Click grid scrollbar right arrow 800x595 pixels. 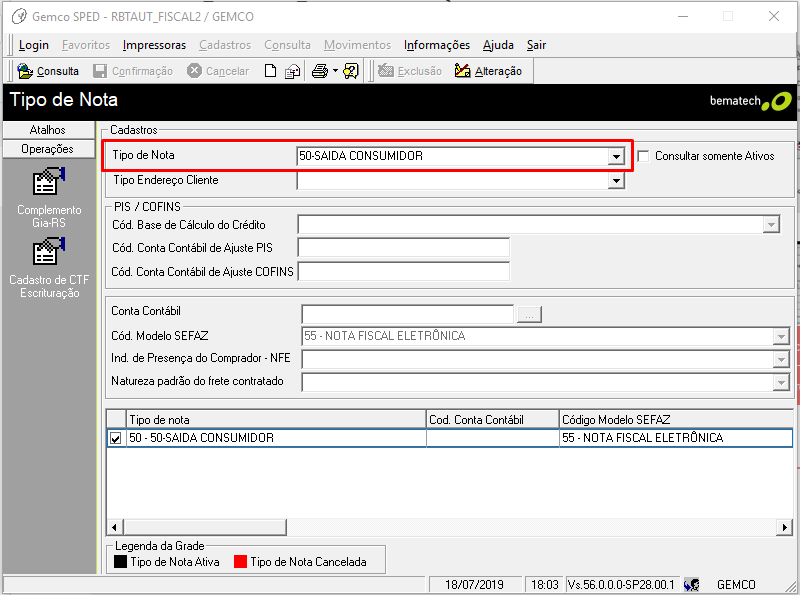[x=784, y=527]
